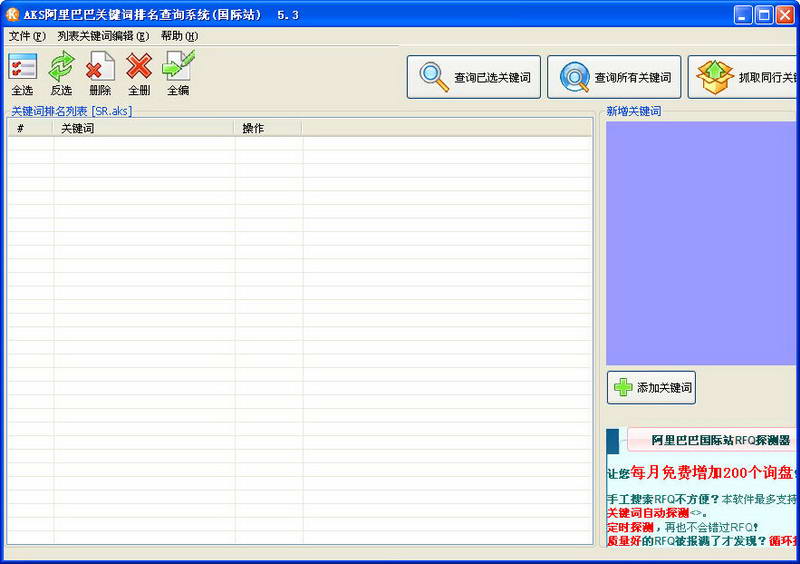Click the 查询所有关键词 search button
The image size is (800, 564).
pos(614,77)
